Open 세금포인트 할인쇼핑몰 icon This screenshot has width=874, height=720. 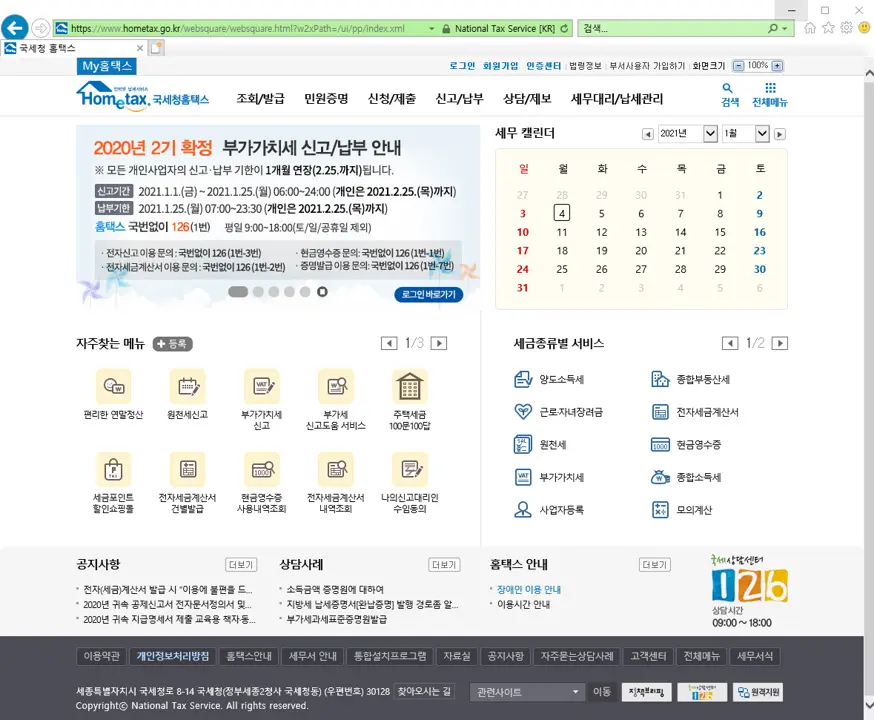click(113, 469)
